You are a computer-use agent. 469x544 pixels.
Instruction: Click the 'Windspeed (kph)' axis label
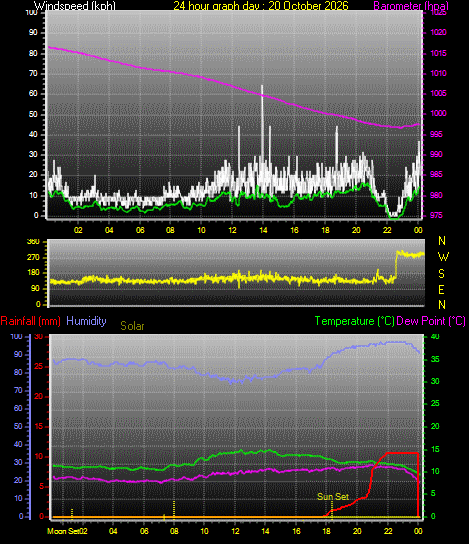click(75, 6)
